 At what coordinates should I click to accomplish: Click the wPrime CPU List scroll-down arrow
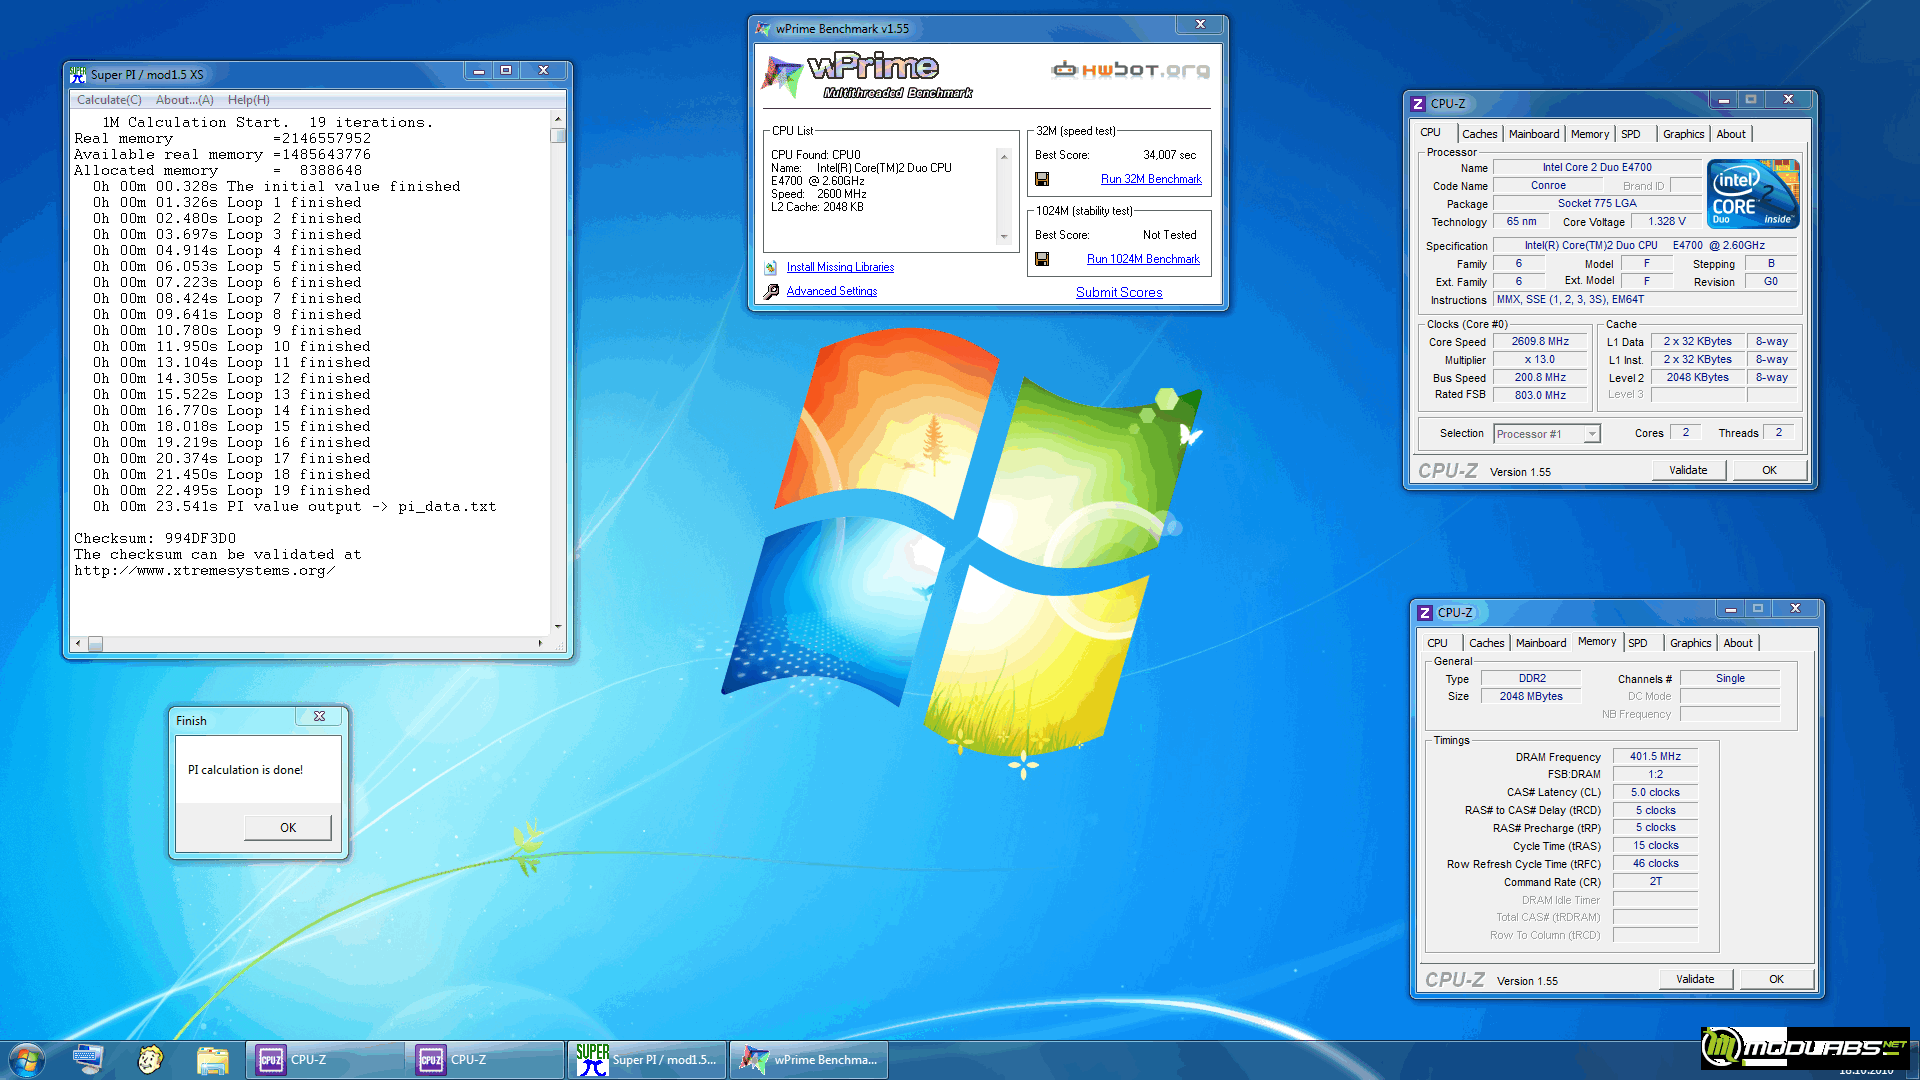click(1003, 238)
